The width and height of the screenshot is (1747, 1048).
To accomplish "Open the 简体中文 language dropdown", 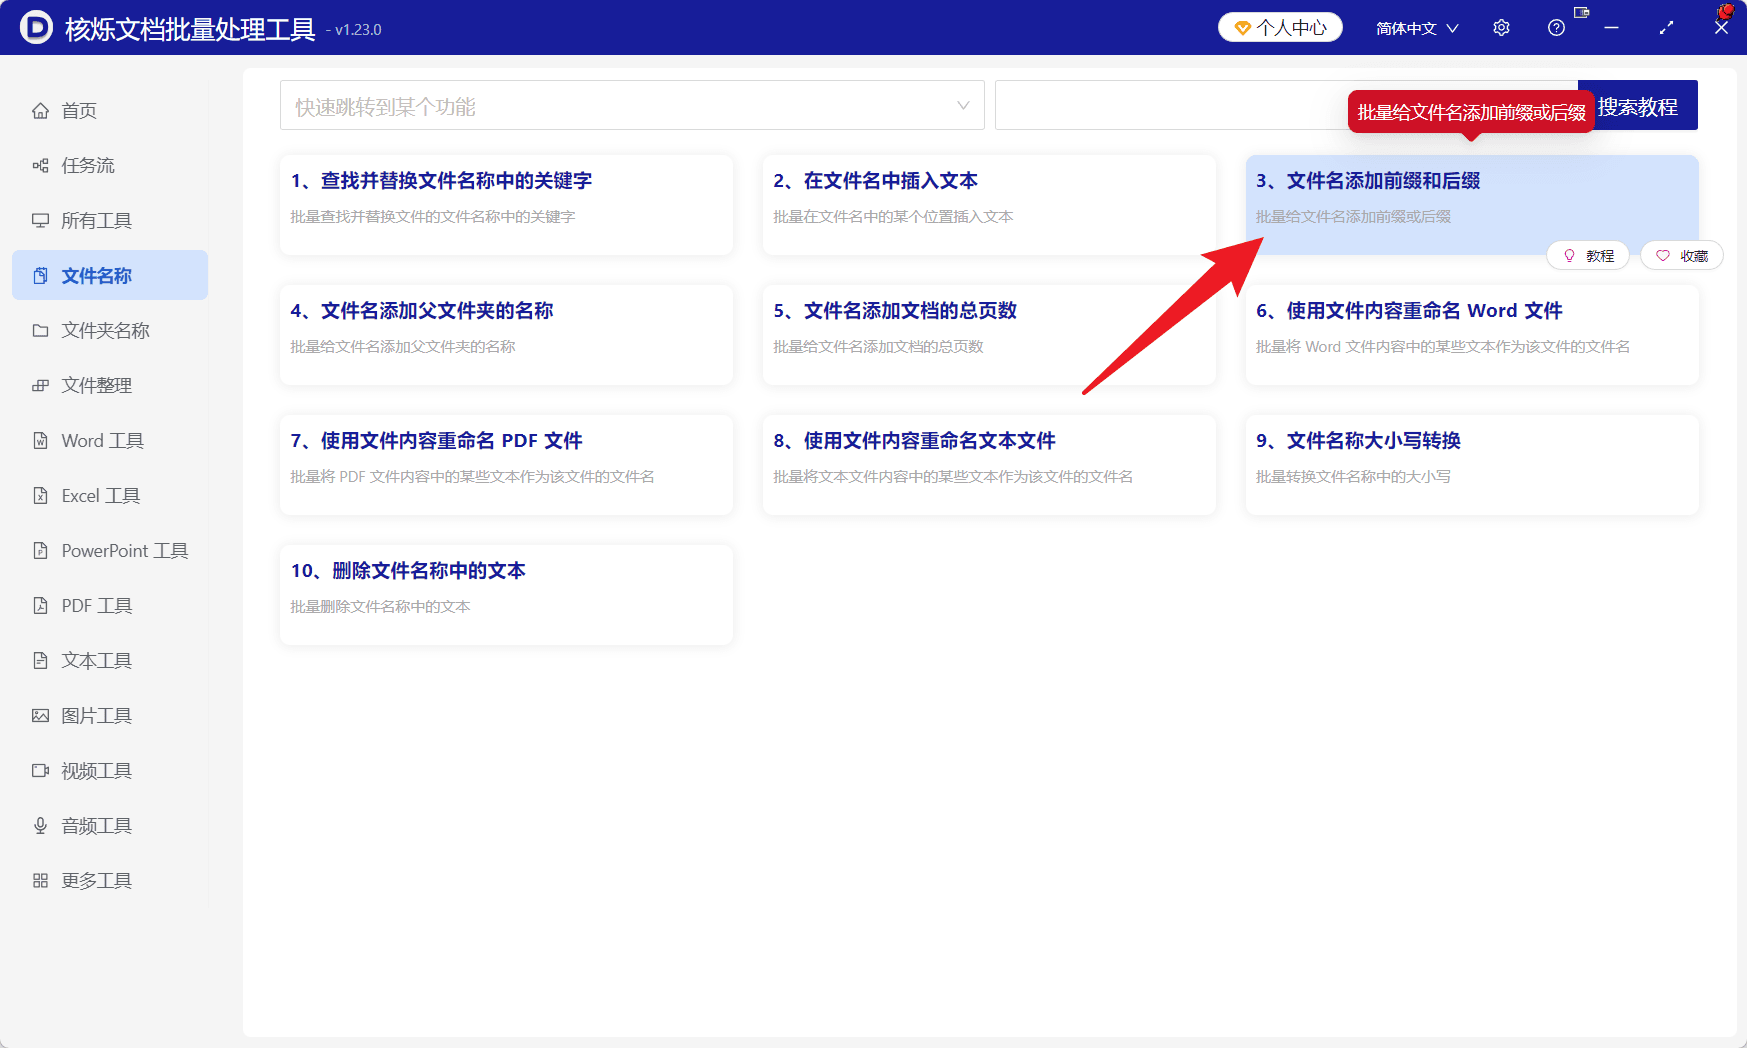I will pos(1417,28).
